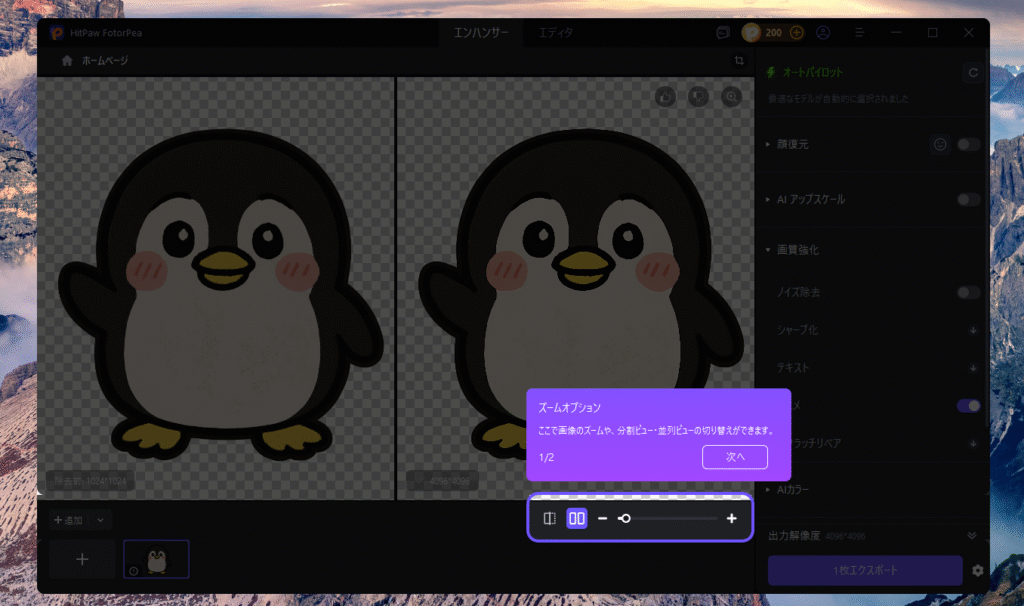Enable the AI アップスケール toggle
Viewport: 1024px width, 606px height.
(968, 200)
